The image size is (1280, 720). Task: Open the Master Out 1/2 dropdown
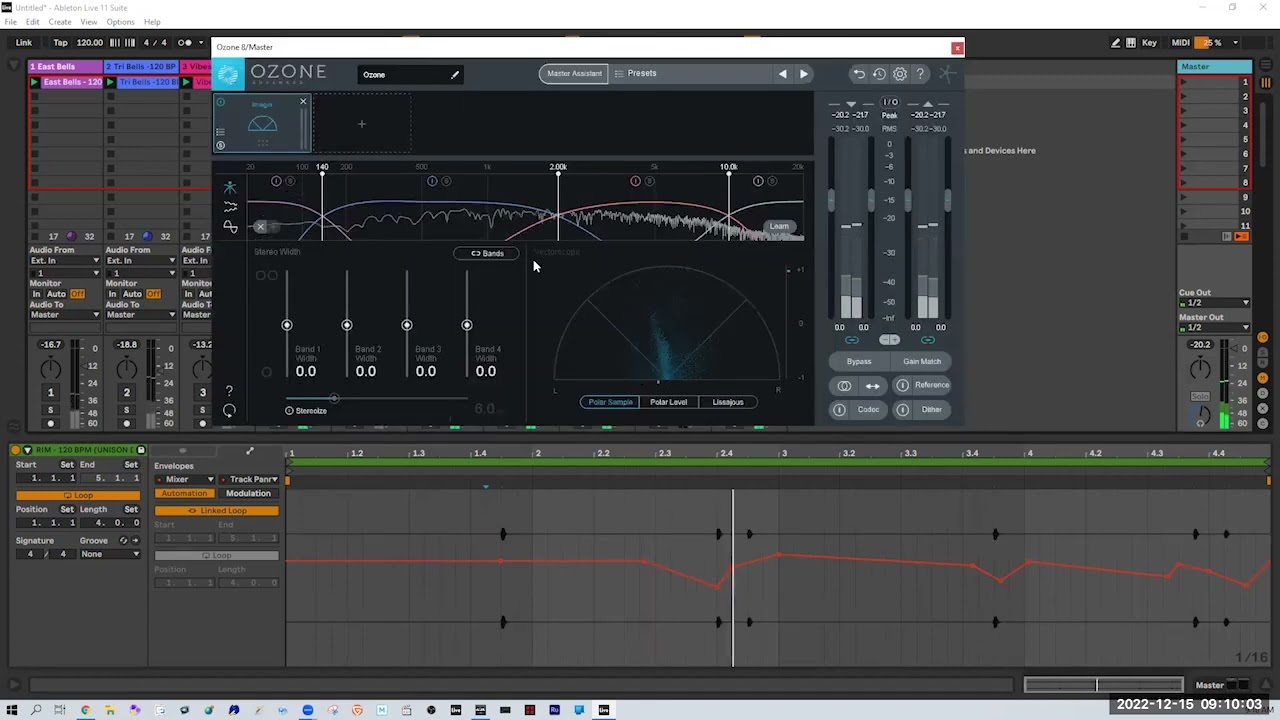coord(1214,327)
